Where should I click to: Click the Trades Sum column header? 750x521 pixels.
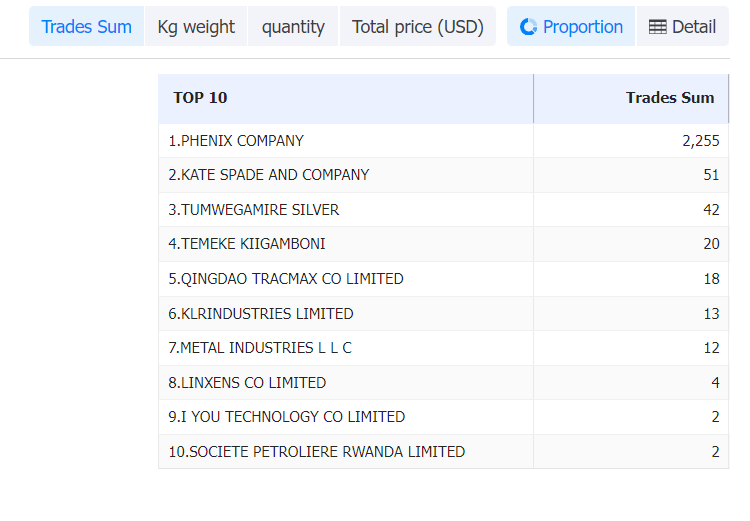tap(669, 98)
